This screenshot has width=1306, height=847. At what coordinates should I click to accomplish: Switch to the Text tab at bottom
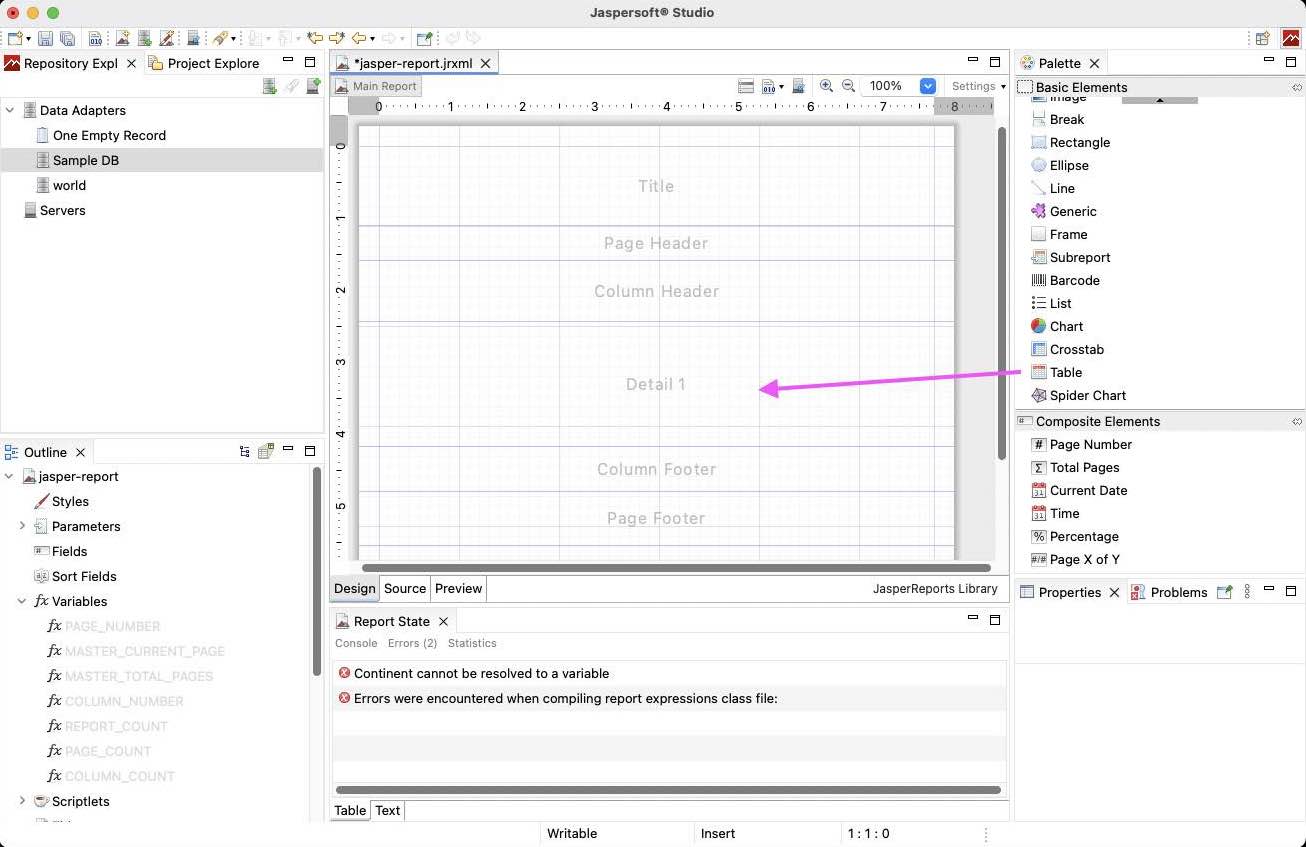pos(387,810)
